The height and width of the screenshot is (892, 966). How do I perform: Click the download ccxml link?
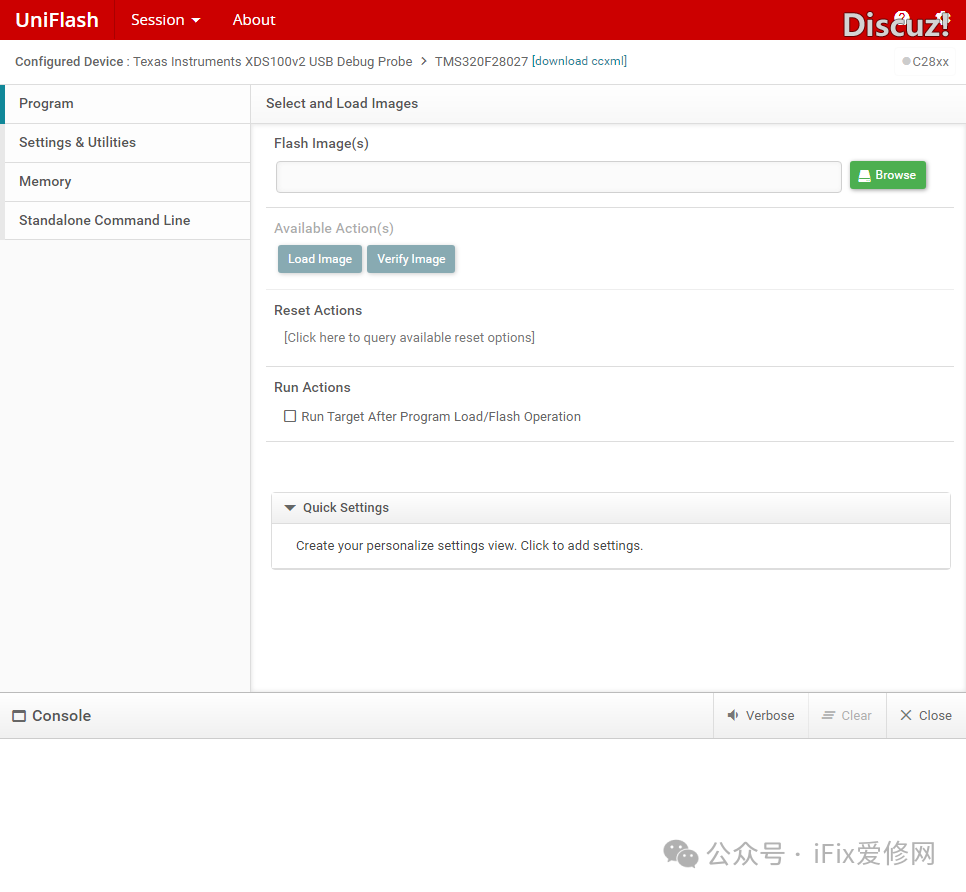point(579,62)
